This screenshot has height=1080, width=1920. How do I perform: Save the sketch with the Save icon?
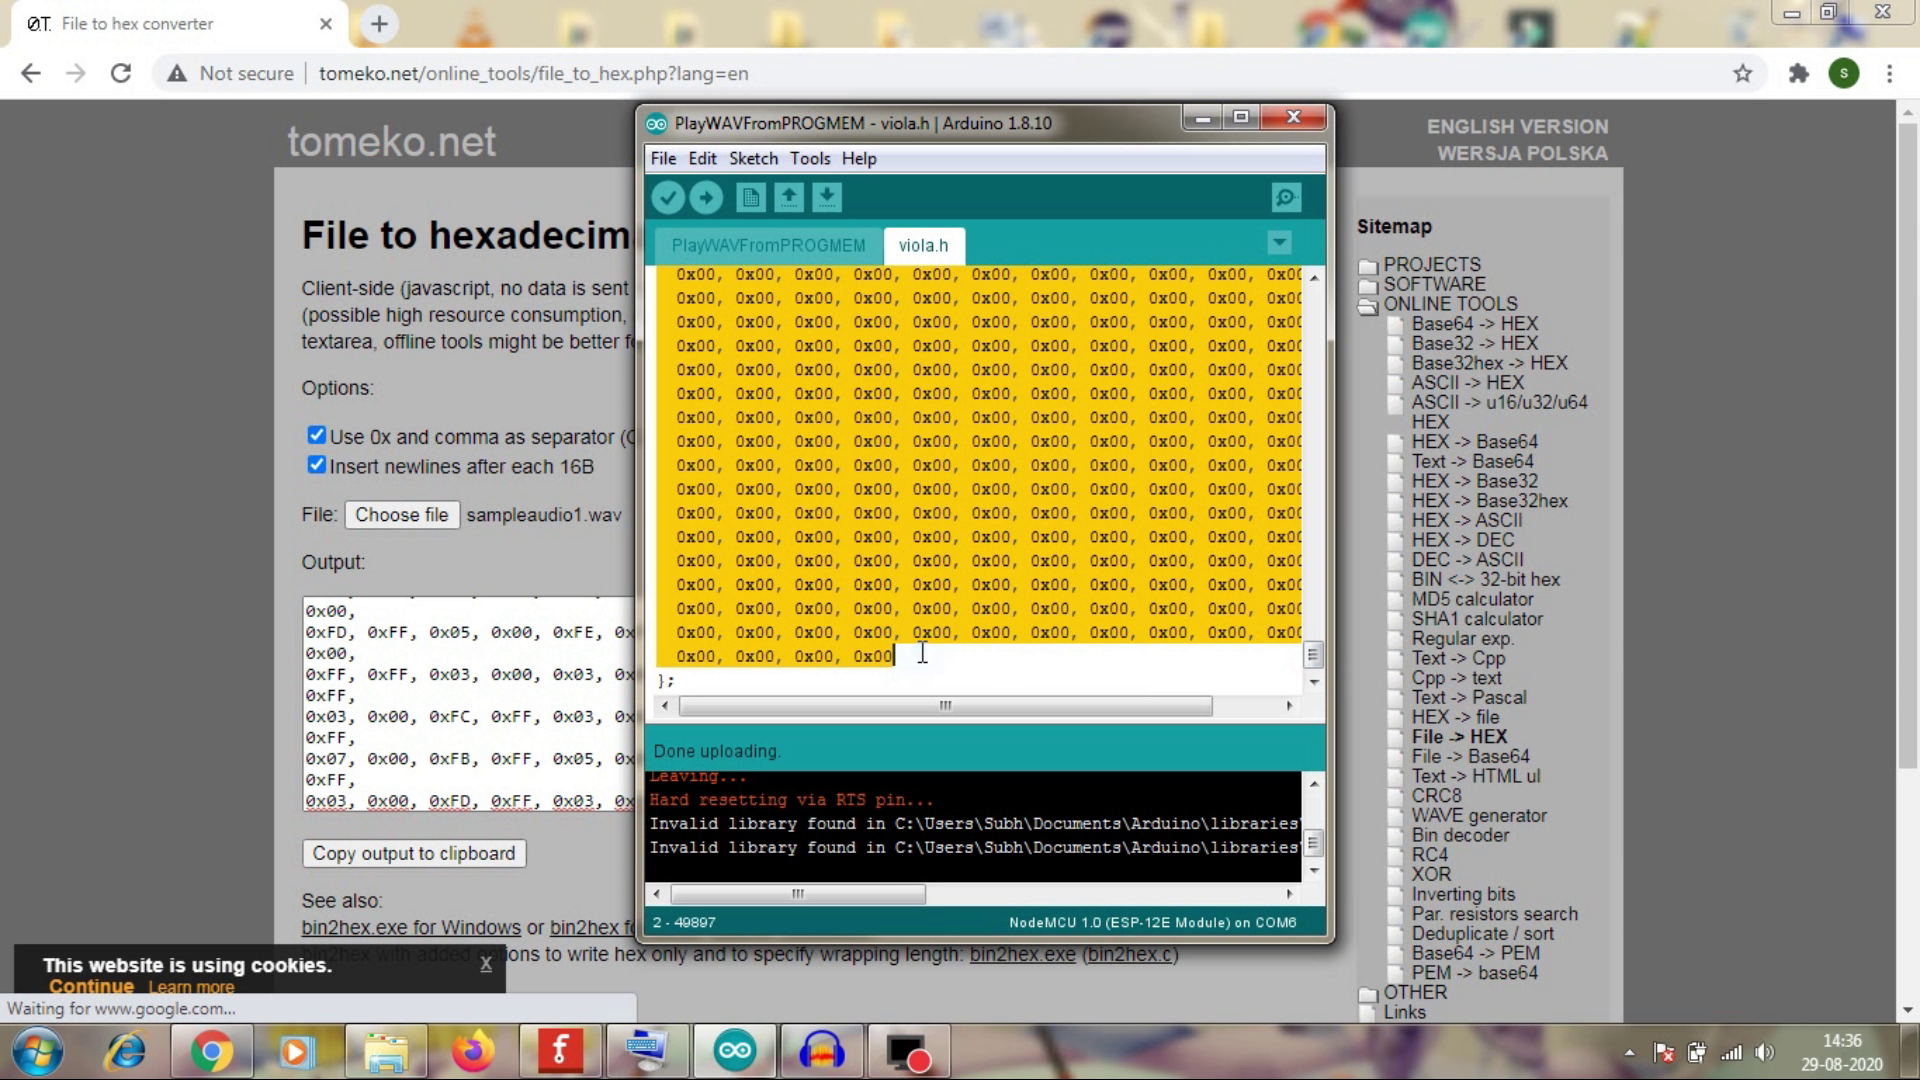[x=827, y=198]
